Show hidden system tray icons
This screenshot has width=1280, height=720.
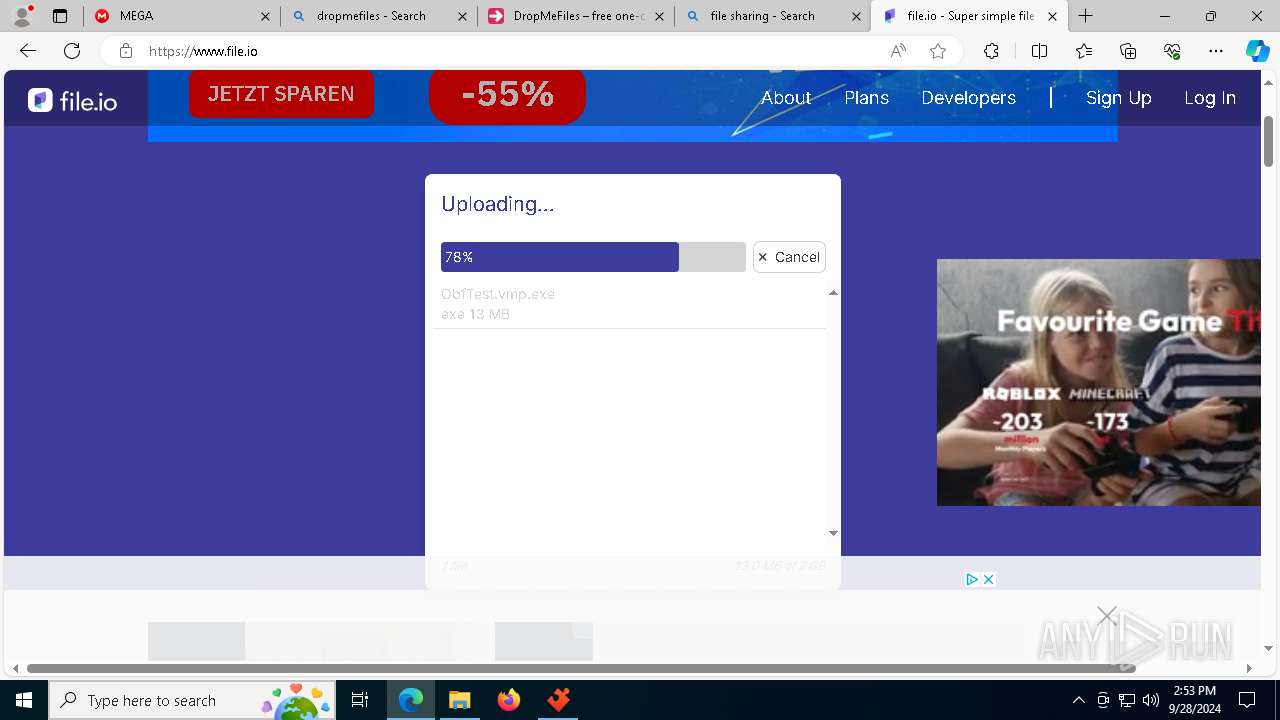(1078, 700)
